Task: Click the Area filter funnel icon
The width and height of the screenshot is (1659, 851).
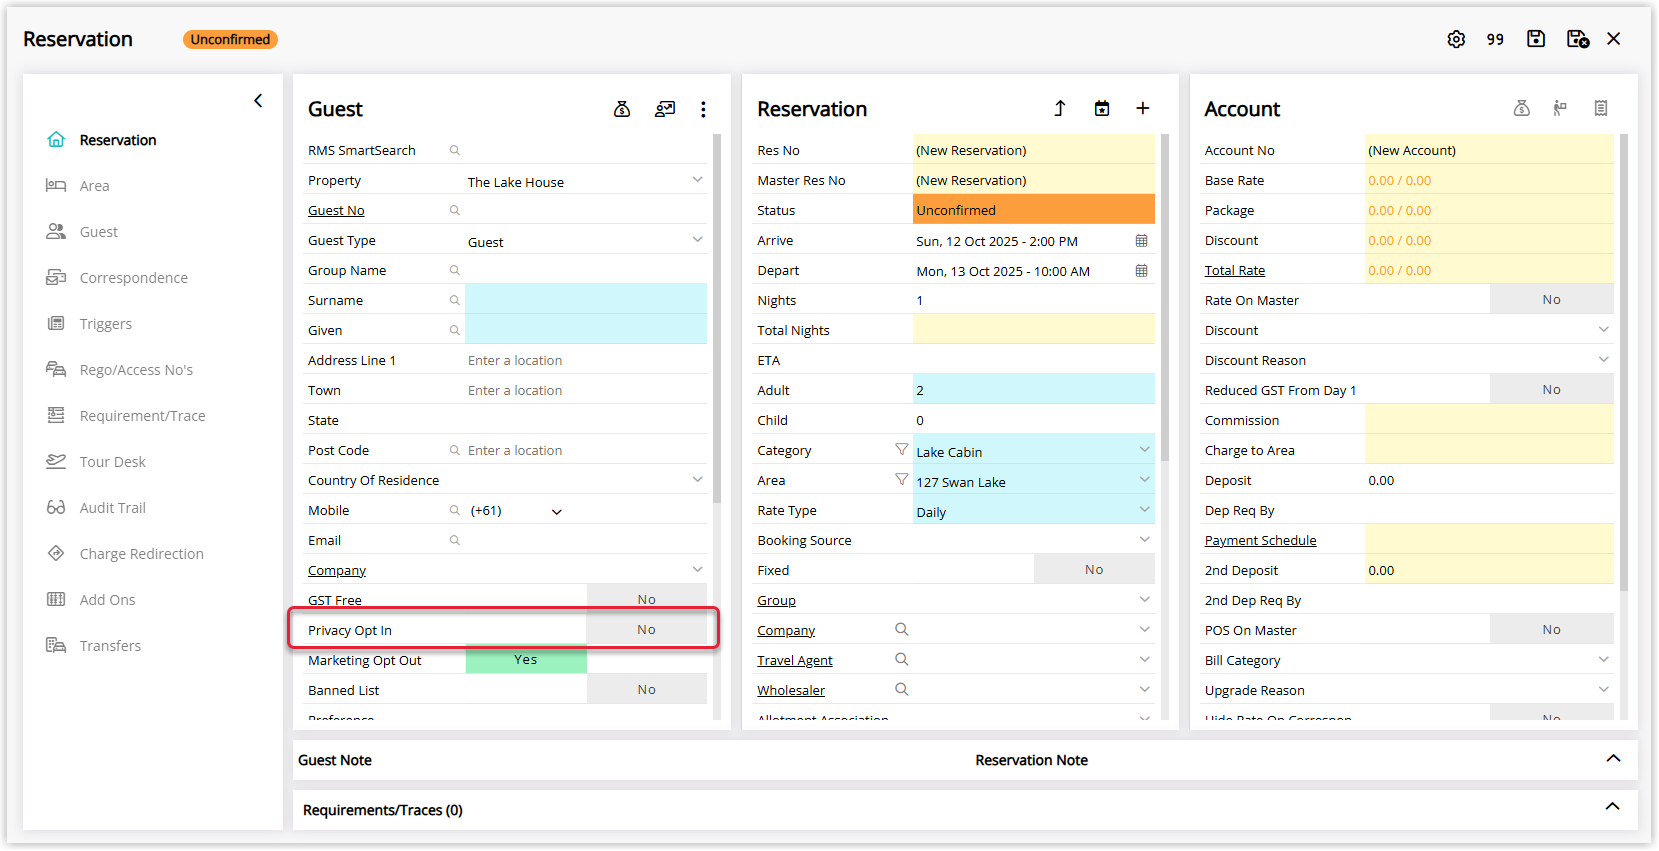Action: [902, 480]
